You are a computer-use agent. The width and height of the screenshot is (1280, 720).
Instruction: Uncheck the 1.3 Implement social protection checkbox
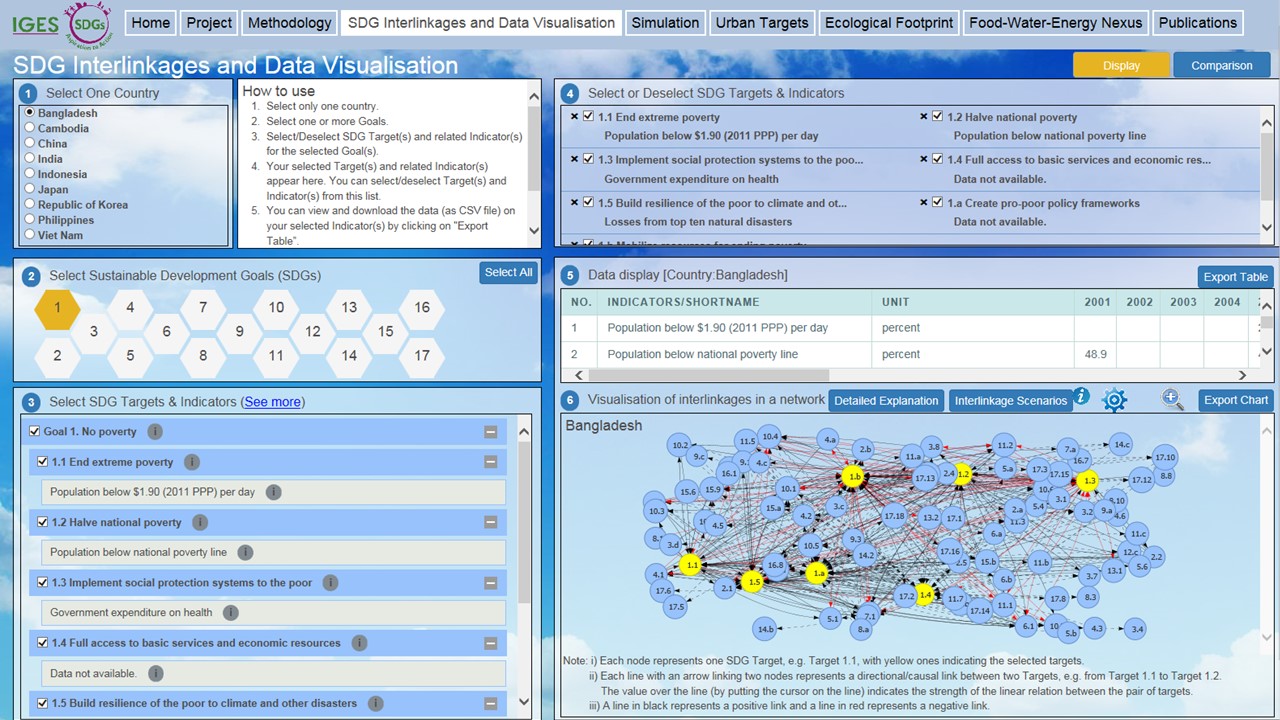[x=42, y=583]
